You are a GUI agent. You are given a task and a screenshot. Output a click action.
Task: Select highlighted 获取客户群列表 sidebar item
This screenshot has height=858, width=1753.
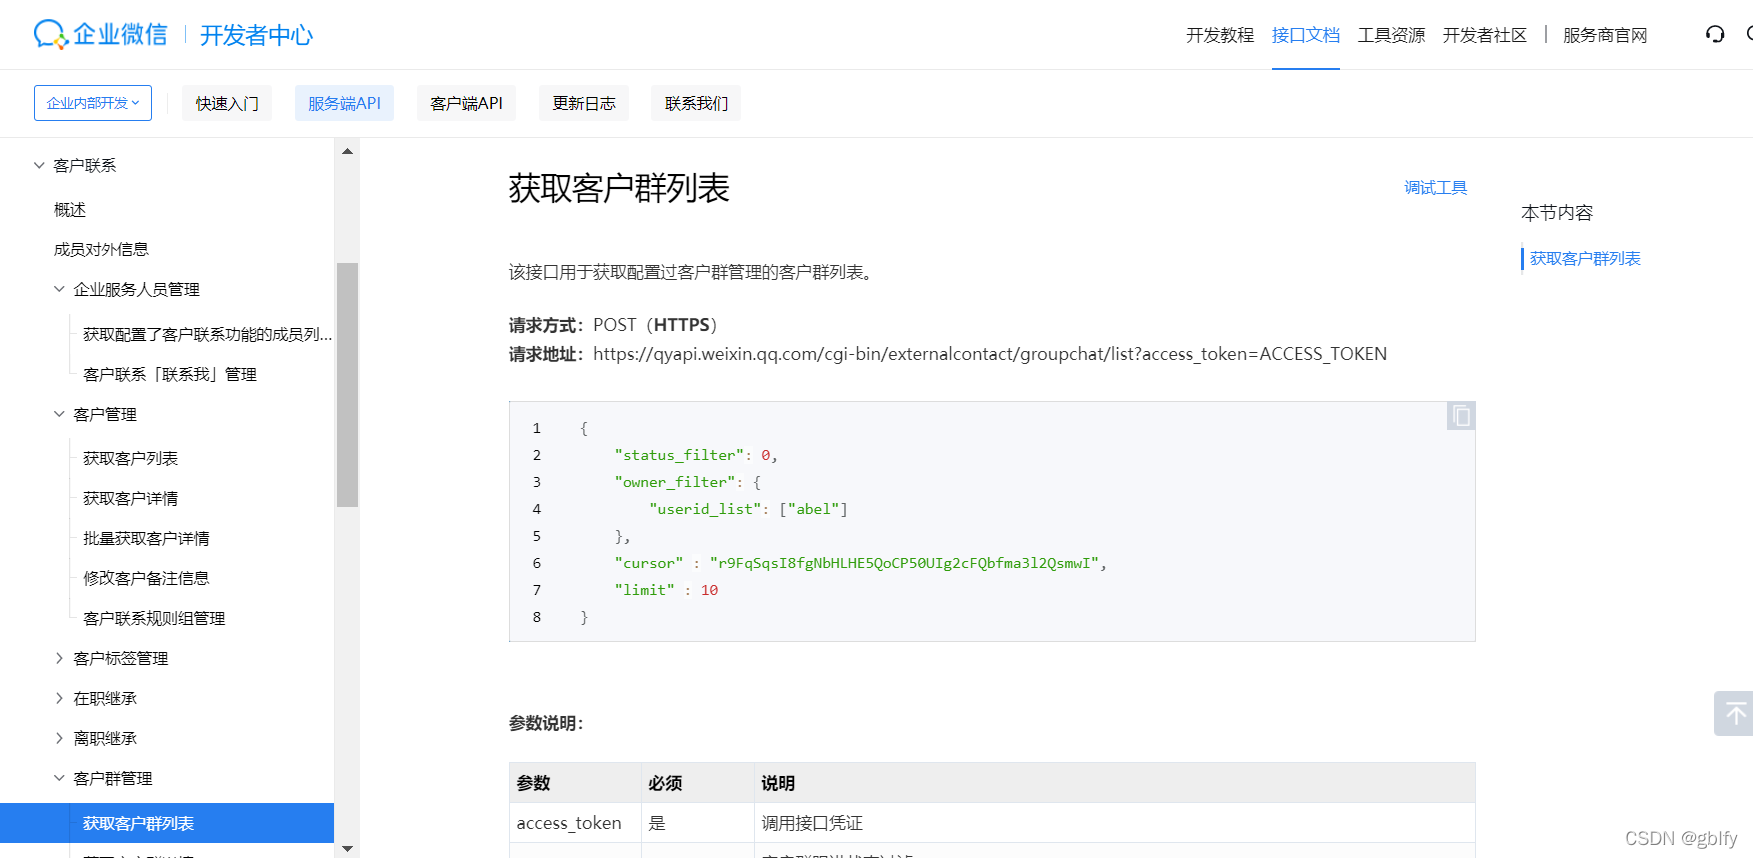pos(167,823)
